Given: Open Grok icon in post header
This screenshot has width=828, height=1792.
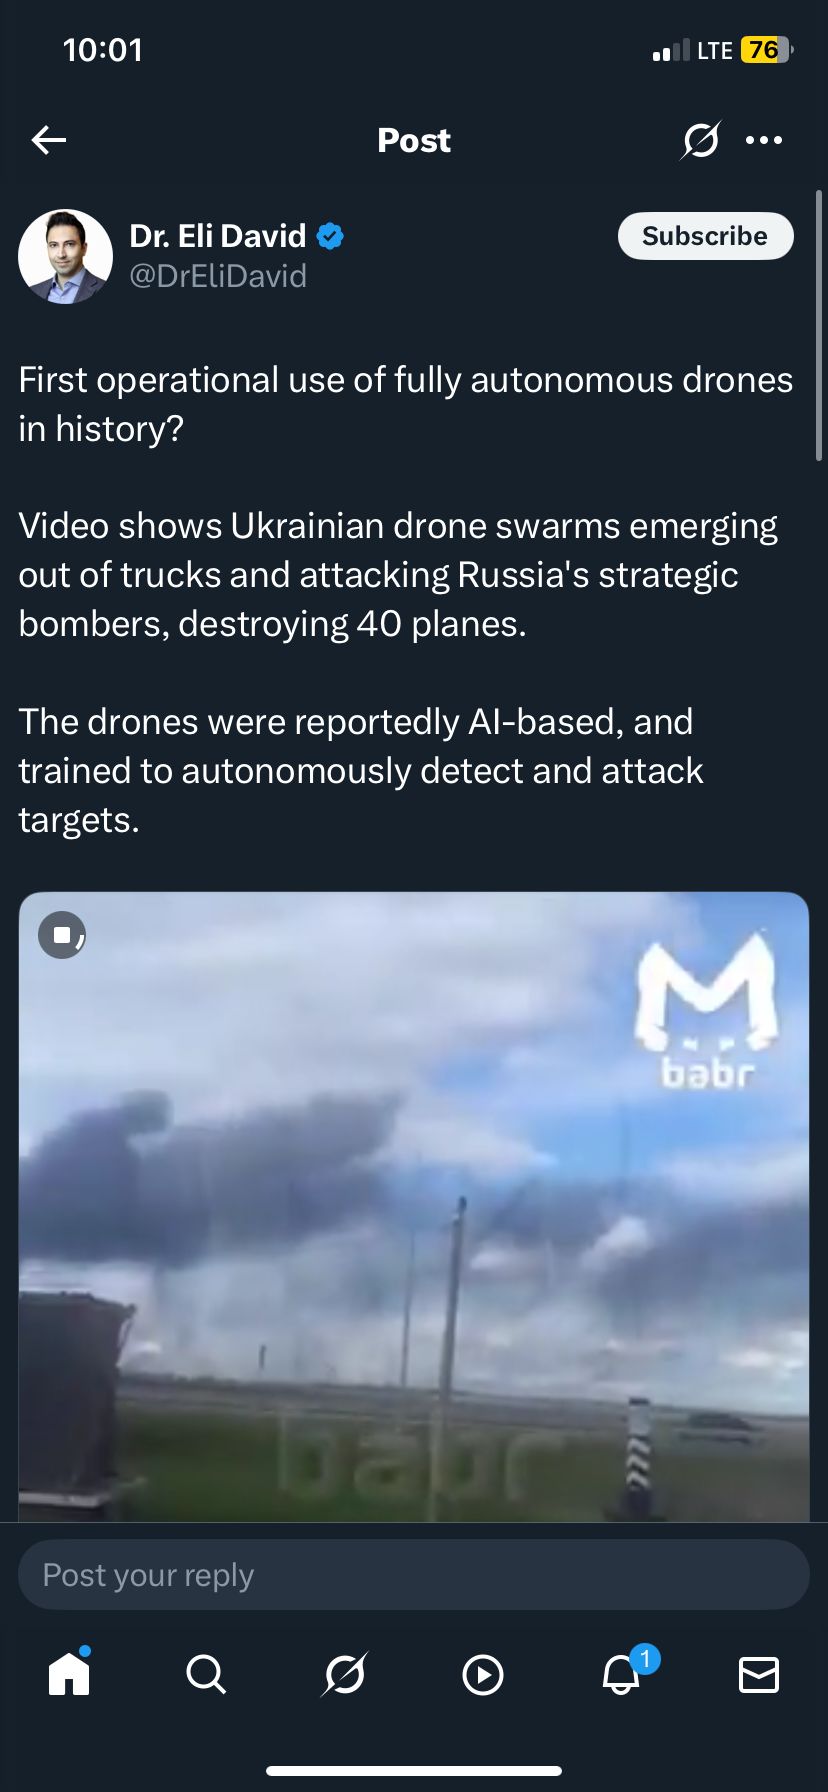Looking at the screenshot, I should pos(701,140).
